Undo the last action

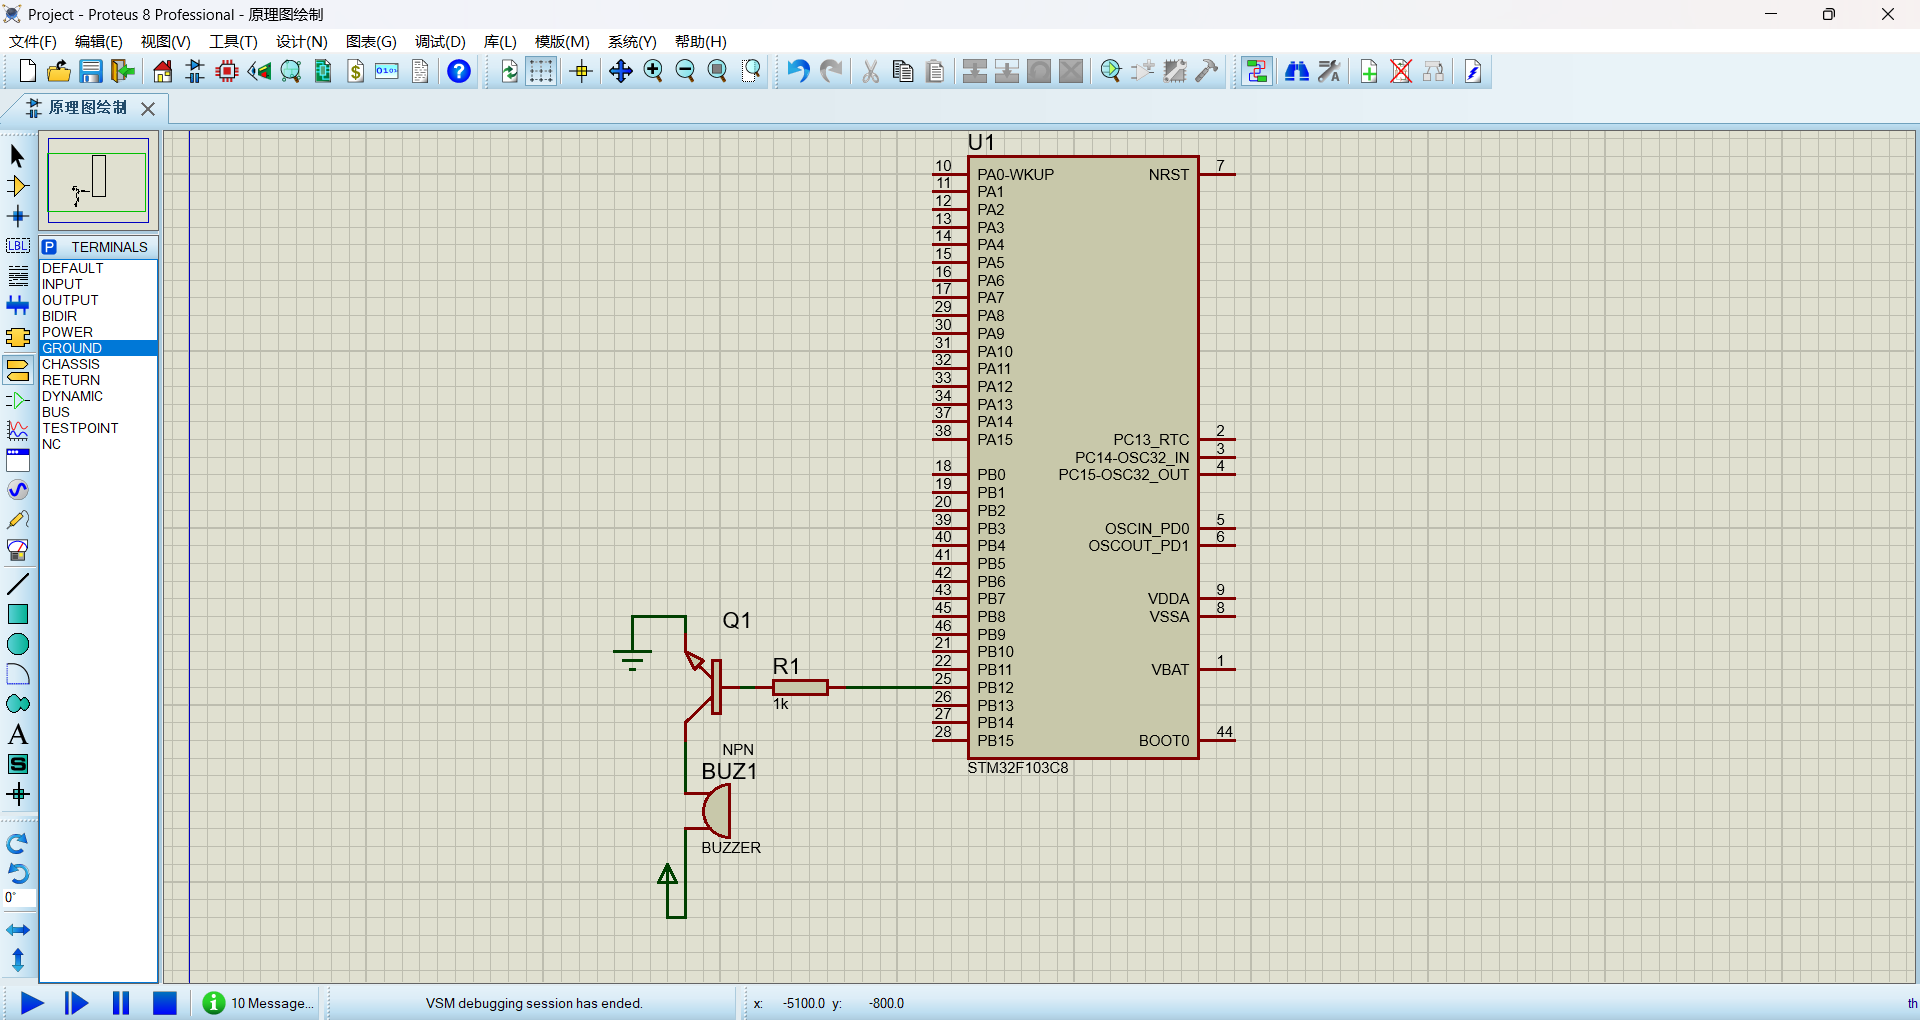[798, 71]
